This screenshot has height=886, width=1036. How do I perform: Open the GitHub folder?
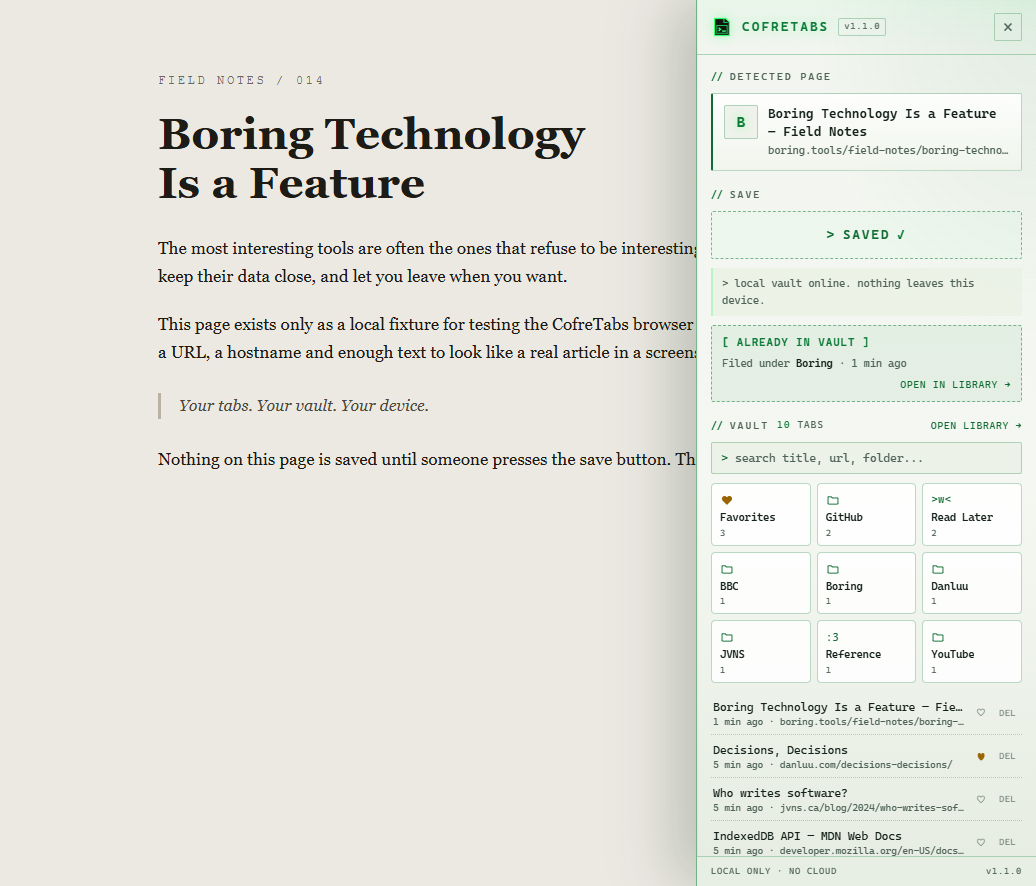[866, 515]
